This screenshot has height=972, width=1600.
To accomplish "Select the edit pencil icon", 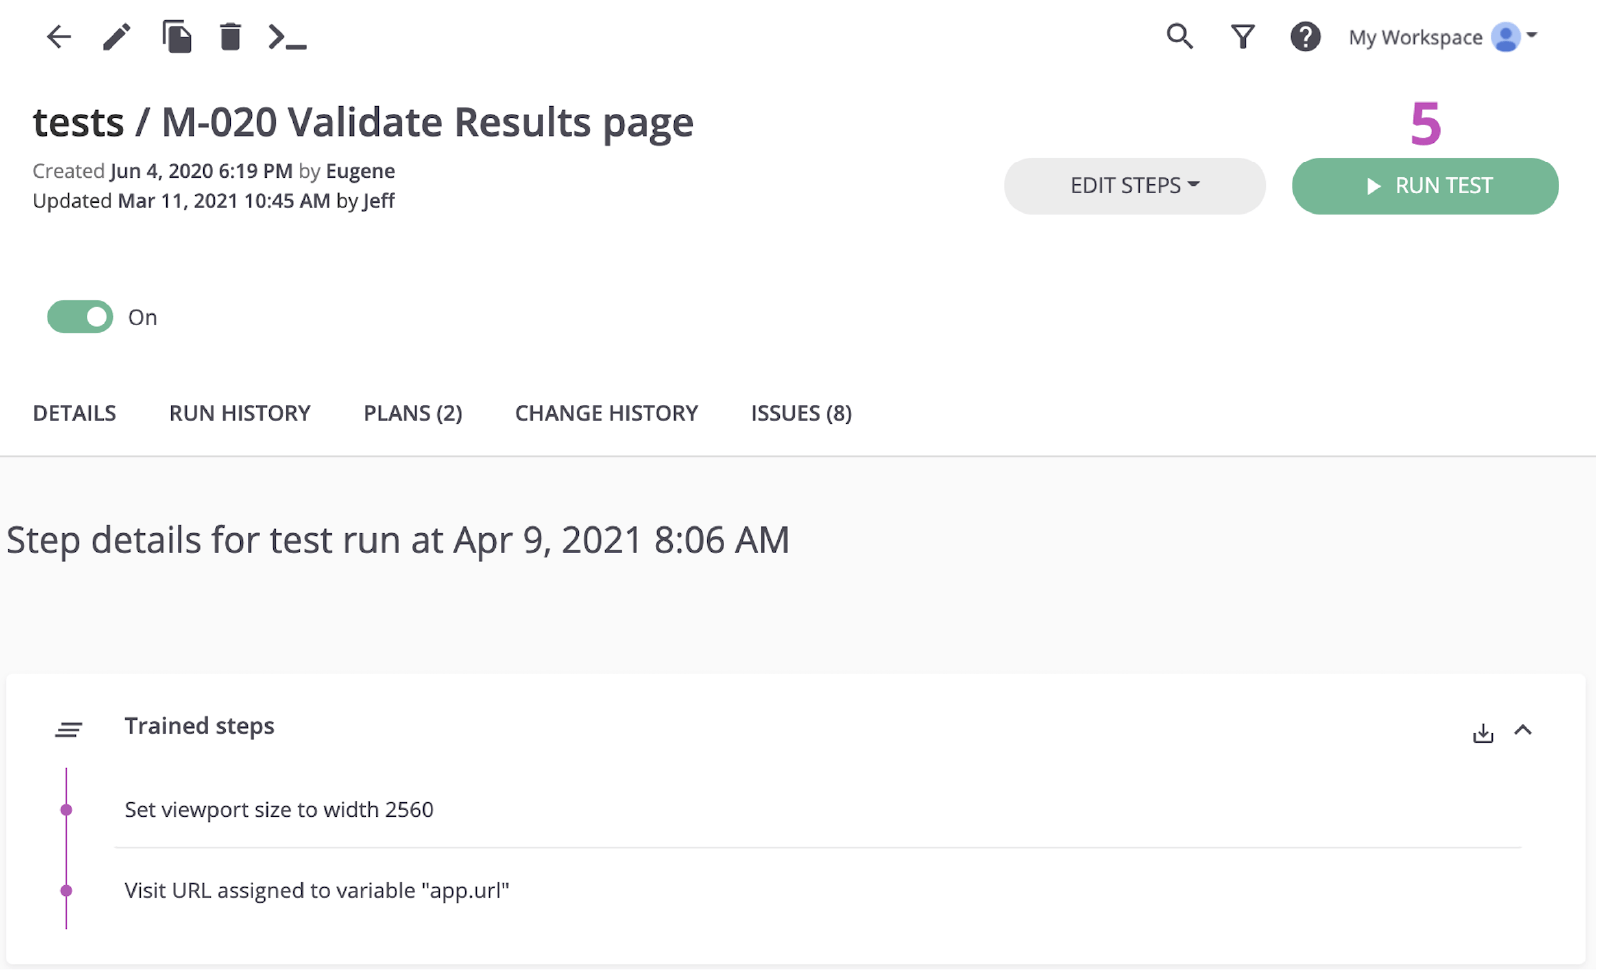I will (x=116, y=36).
